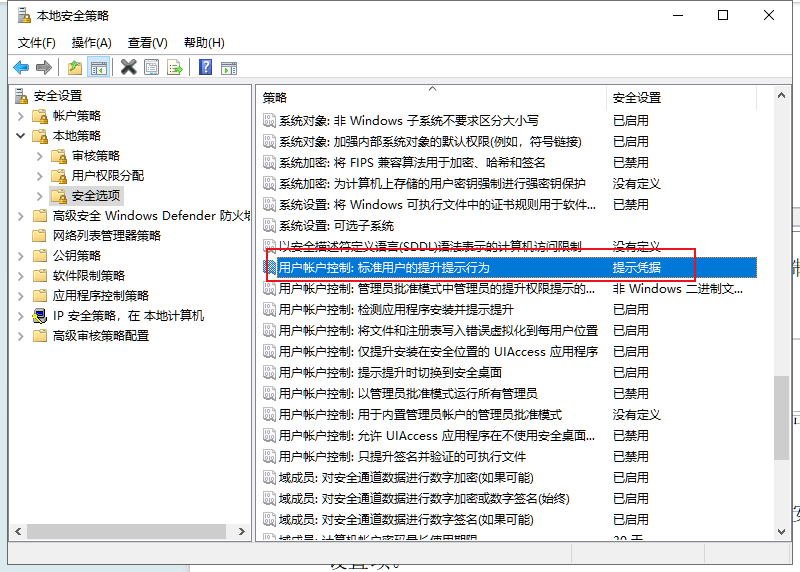Select 用户帐户控制: 将文件和注册表写入错误虚拟化到每用户位置

[x=438, y=330]
